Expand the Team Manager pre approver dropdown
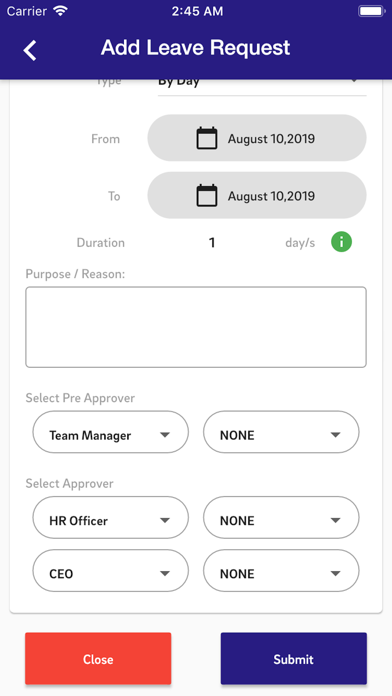Image resolution: width=392 pixels, height=696 pixels. (111, 432)
